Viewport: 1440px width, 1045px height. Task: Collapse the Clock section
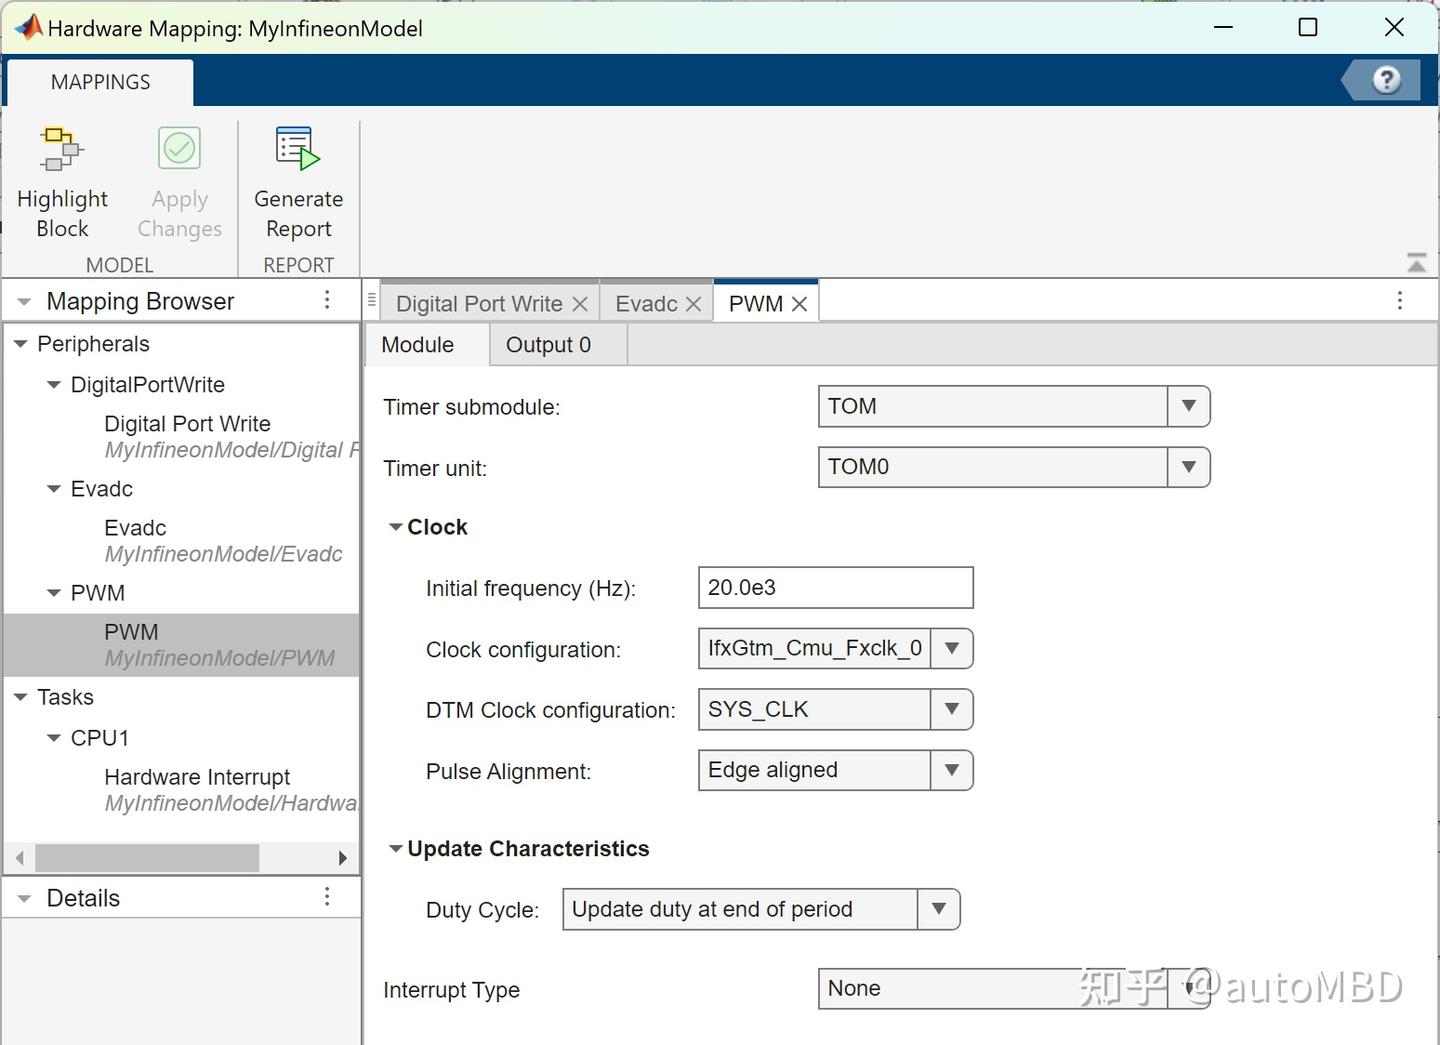pos(396,527)
